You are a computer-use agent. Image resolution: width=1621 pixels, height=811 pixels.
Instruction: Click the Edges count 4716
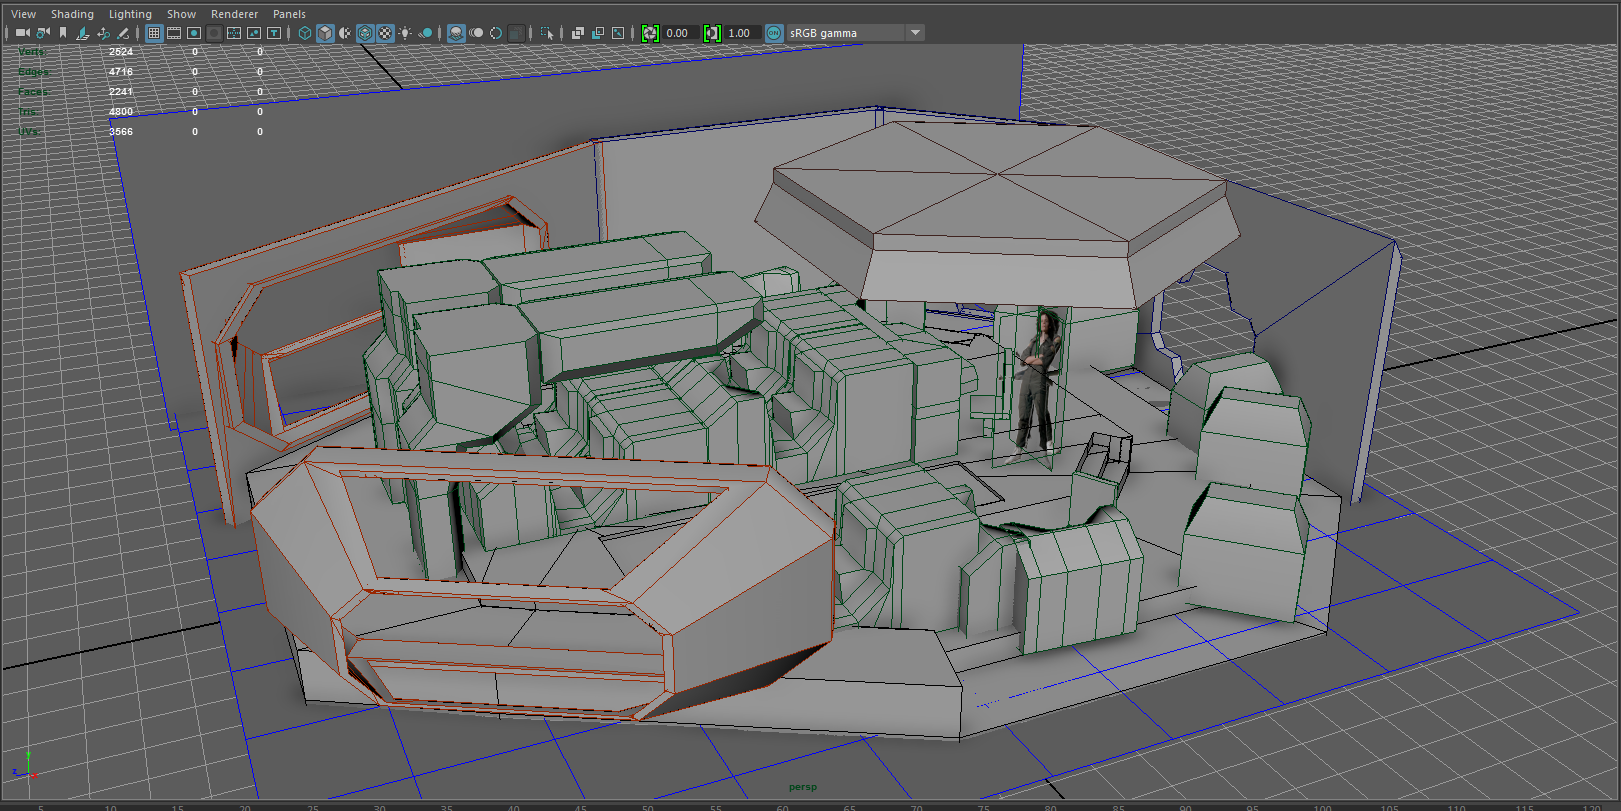point(121,72)
